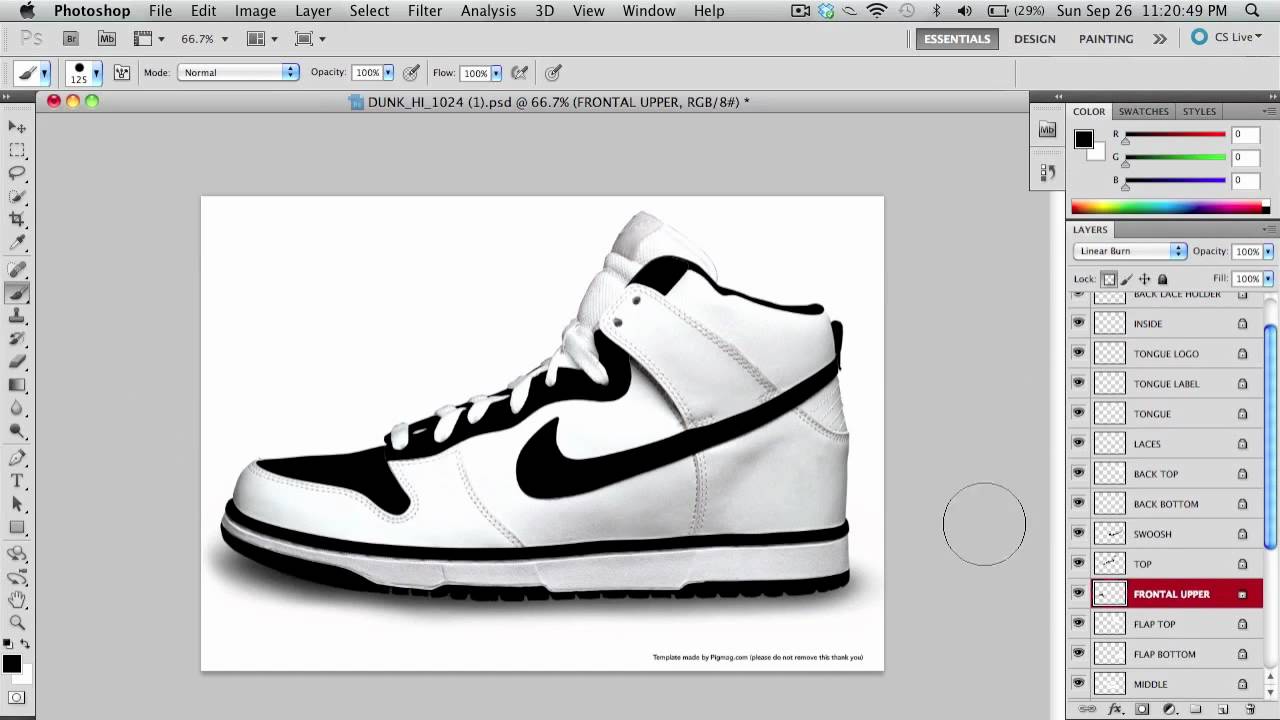
Task: Open the Image menu
Action: (x=255, y=11)
